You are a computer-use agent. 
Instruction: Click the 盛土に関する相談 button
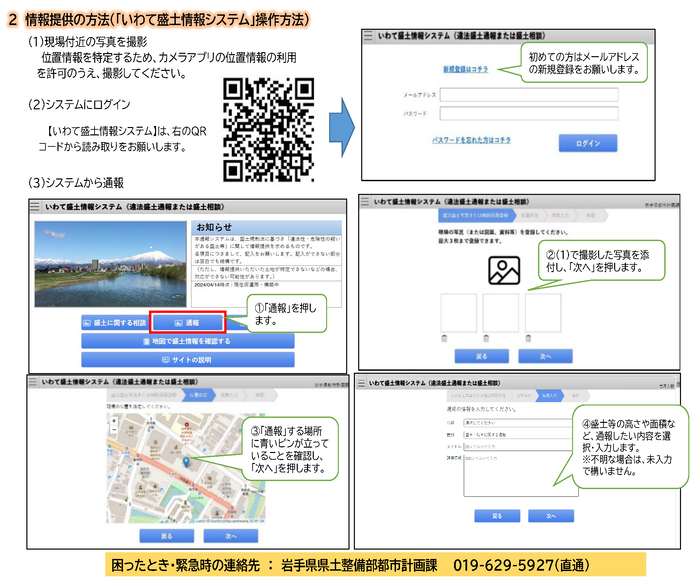115,323
